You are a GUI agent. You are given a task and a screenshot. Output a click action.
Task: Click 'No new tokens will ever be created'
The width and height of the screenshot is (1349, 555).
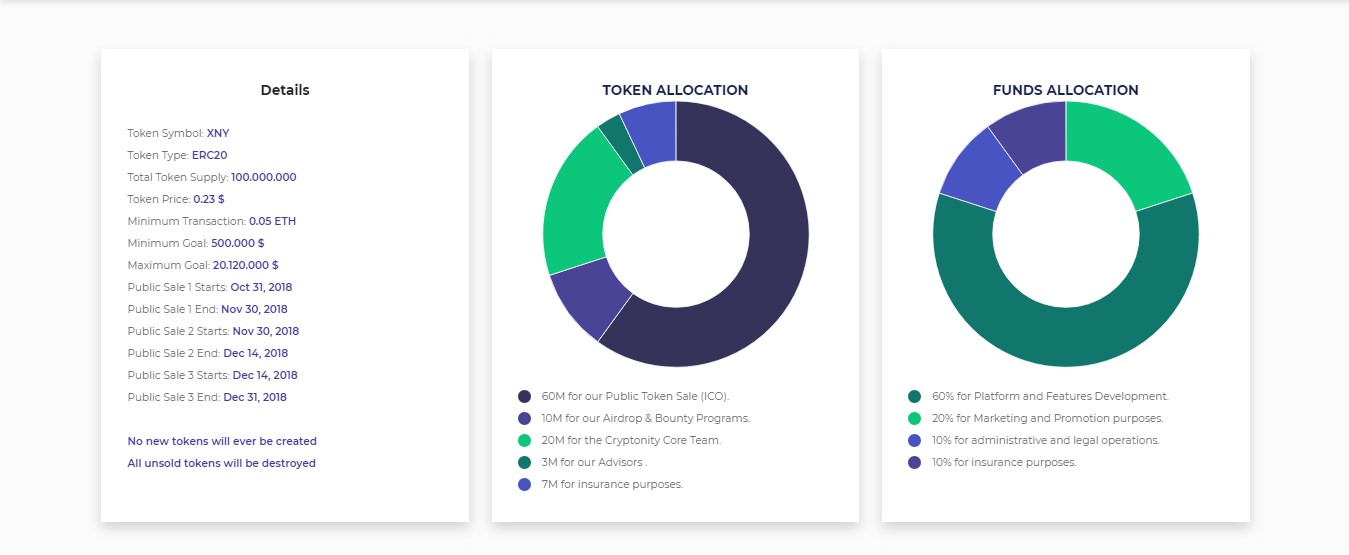click(222, 441)
